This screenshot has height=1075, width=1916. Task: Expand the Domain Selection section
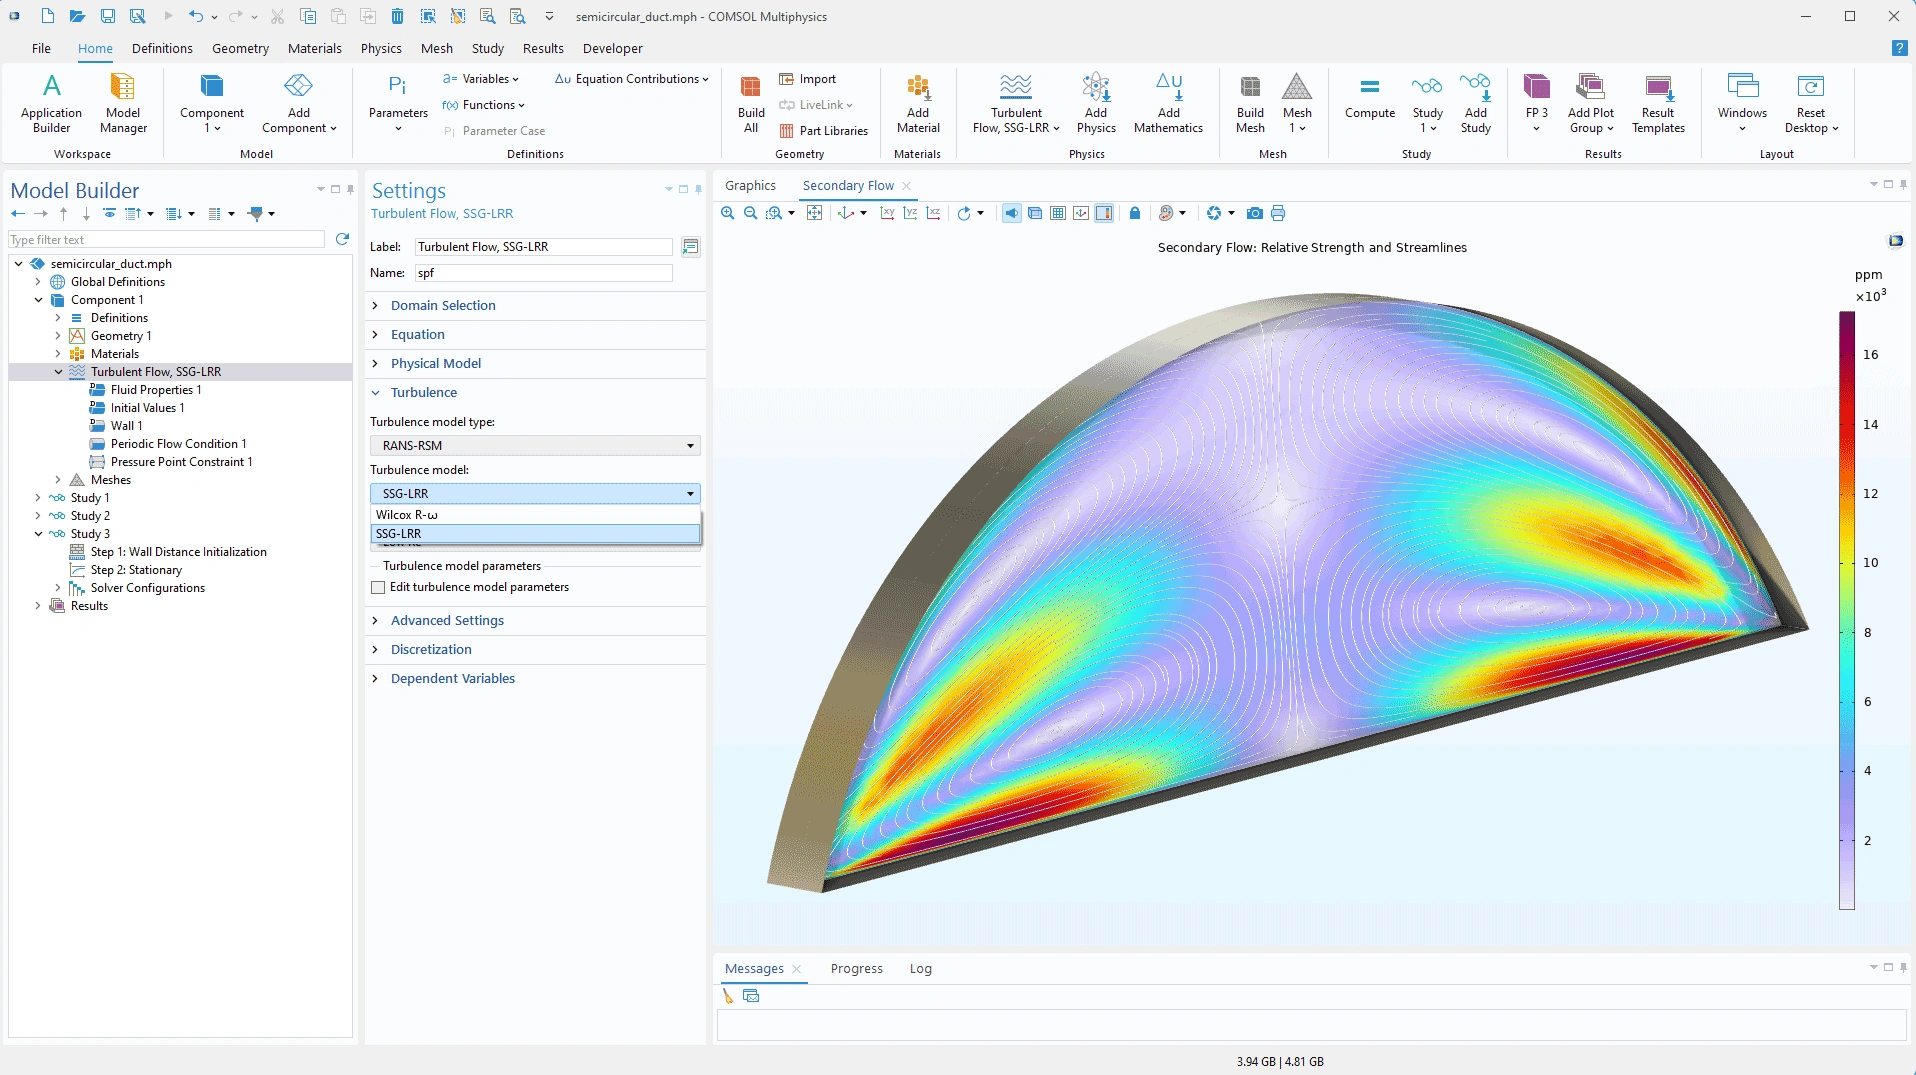[x=442, y=306]
